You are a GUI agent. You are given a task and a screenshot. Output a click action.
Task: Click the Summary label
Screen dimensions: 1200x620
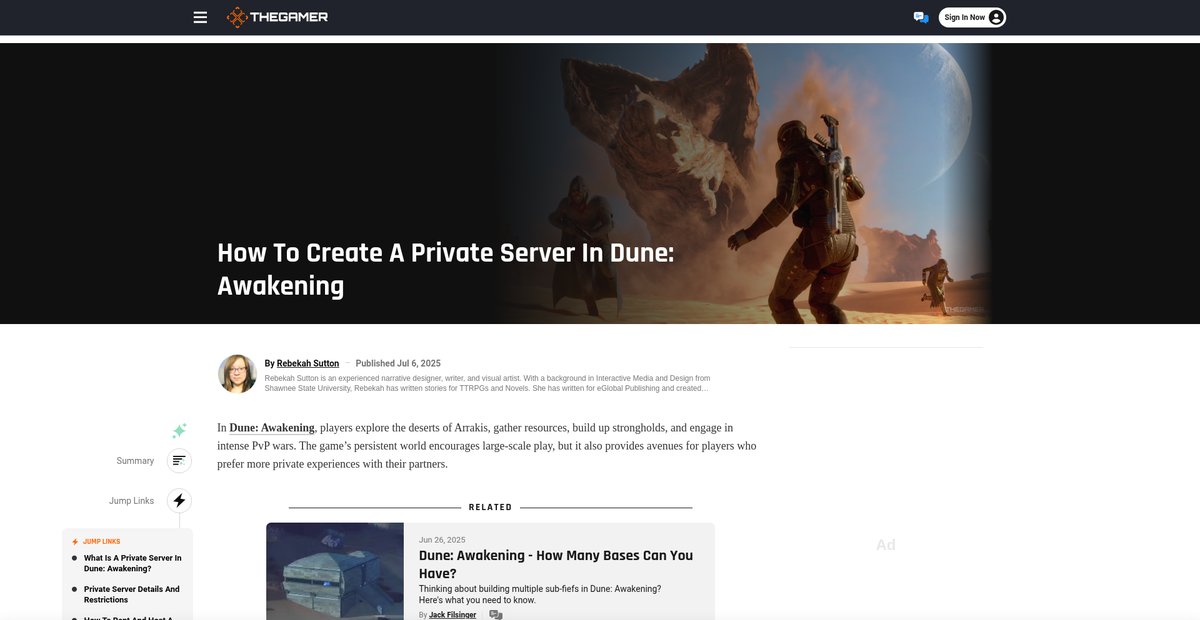point(135,461)
